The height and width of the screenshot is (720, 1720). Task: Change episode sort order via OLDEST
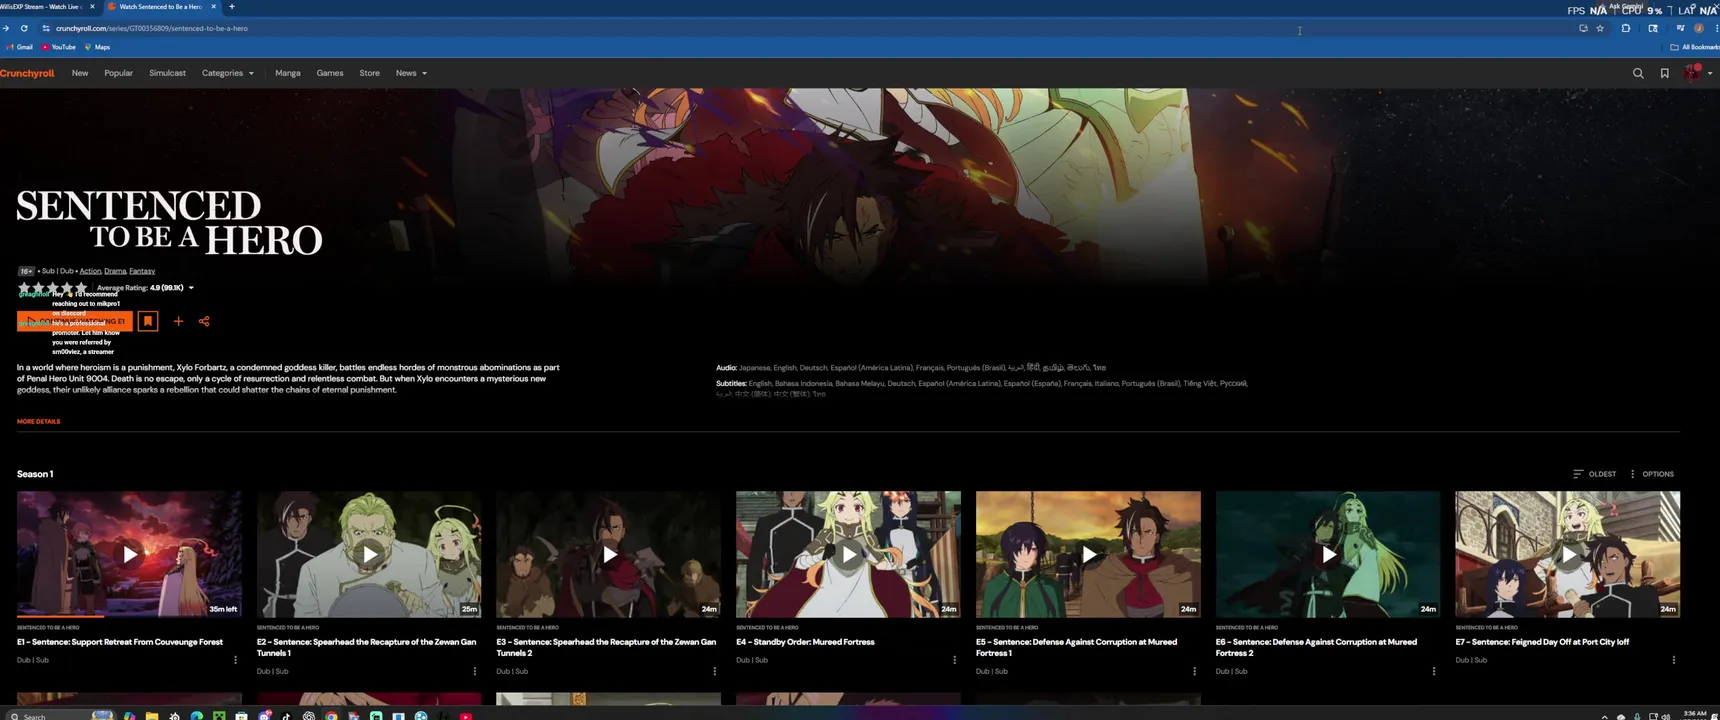point(1594,474)
